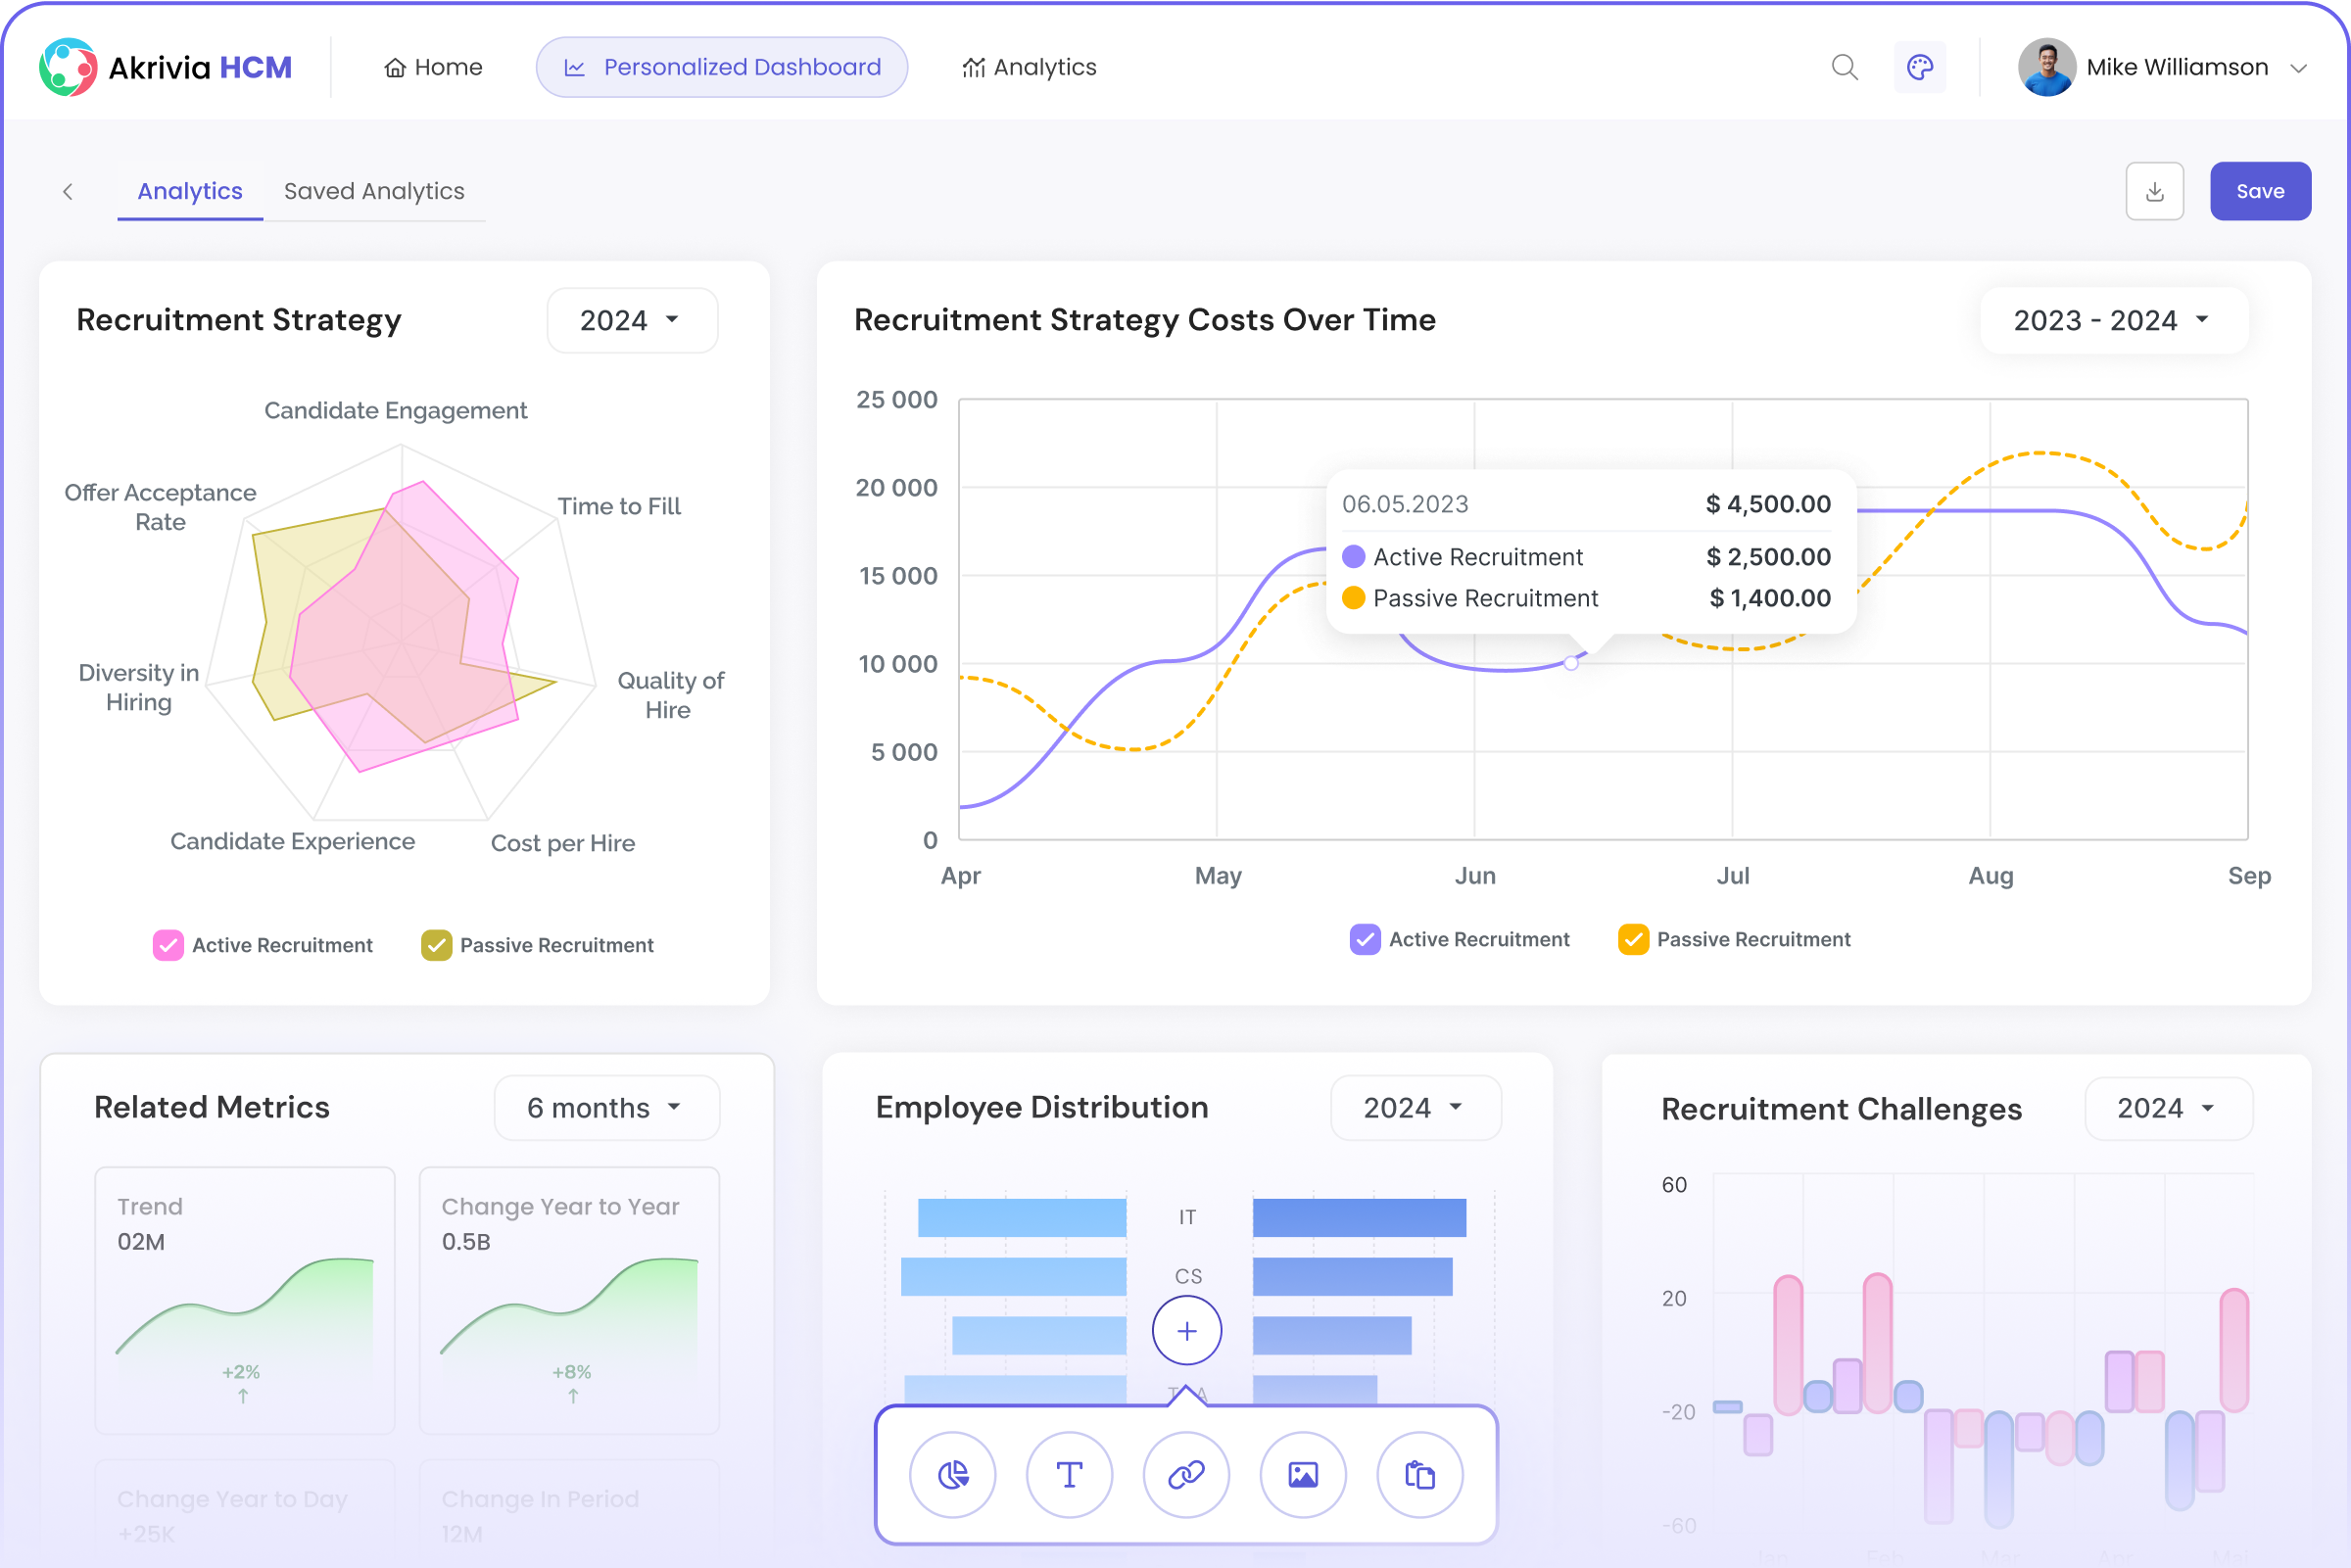Click the Candidate Engagement radar axis label
Image resolution: width=2351 pixels, height=1568 pixels.
click(395, 410)
